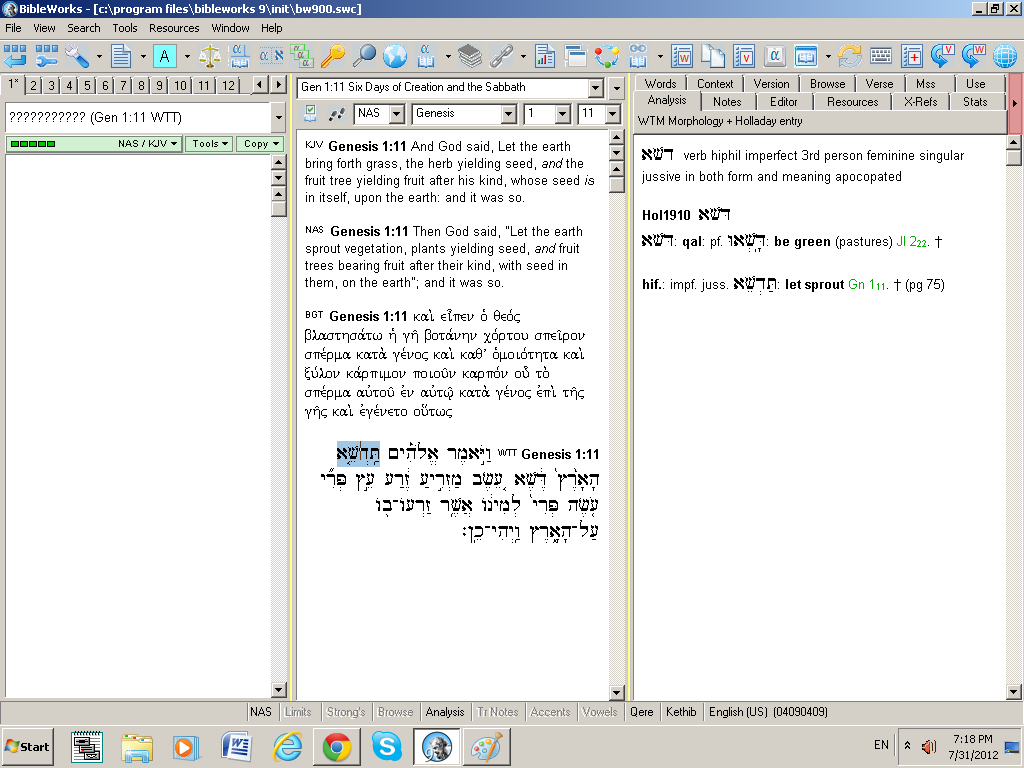Click the browse window vertical scrollbar thumb
The height and width of the screenshot is (768, 1024).
click(x=616, y=185)
